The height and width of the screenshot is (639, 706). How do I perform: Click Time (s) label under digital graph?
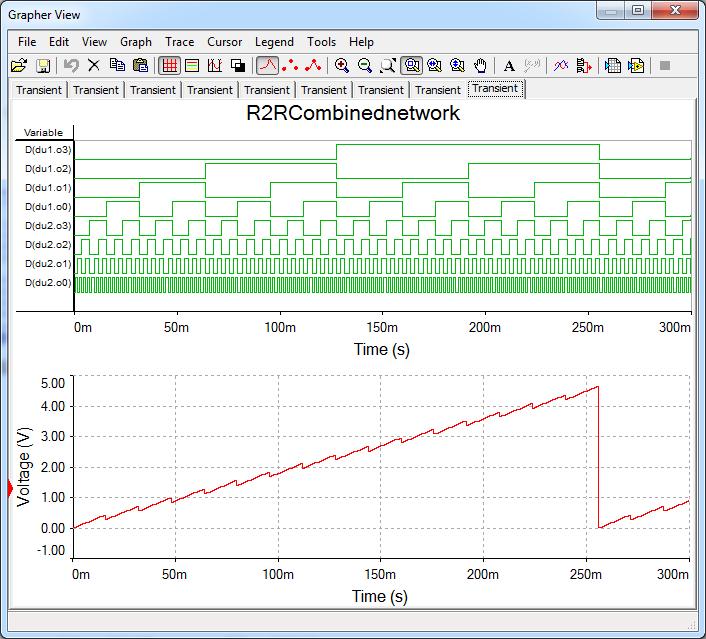(381, 350)
